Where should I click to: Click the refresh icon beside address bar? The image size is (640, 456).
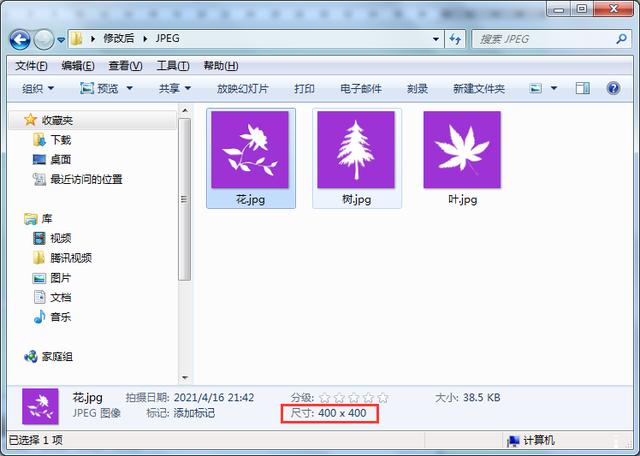(455, 39)
